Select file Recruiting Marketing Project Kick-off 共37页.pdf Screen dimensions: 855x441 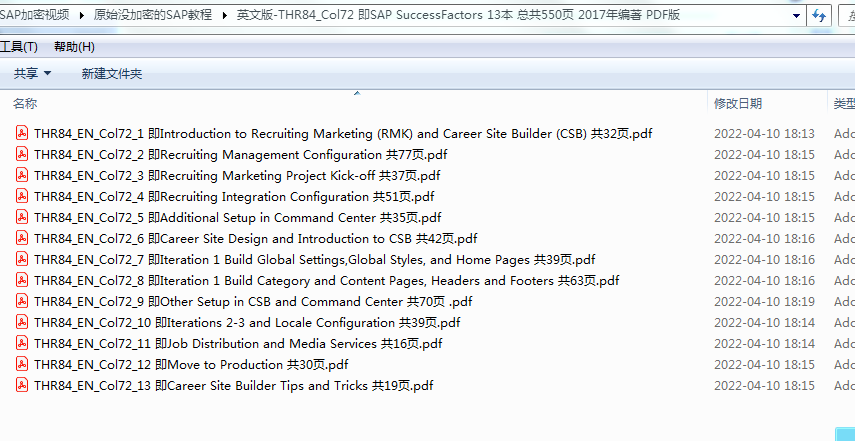[237, 176]
